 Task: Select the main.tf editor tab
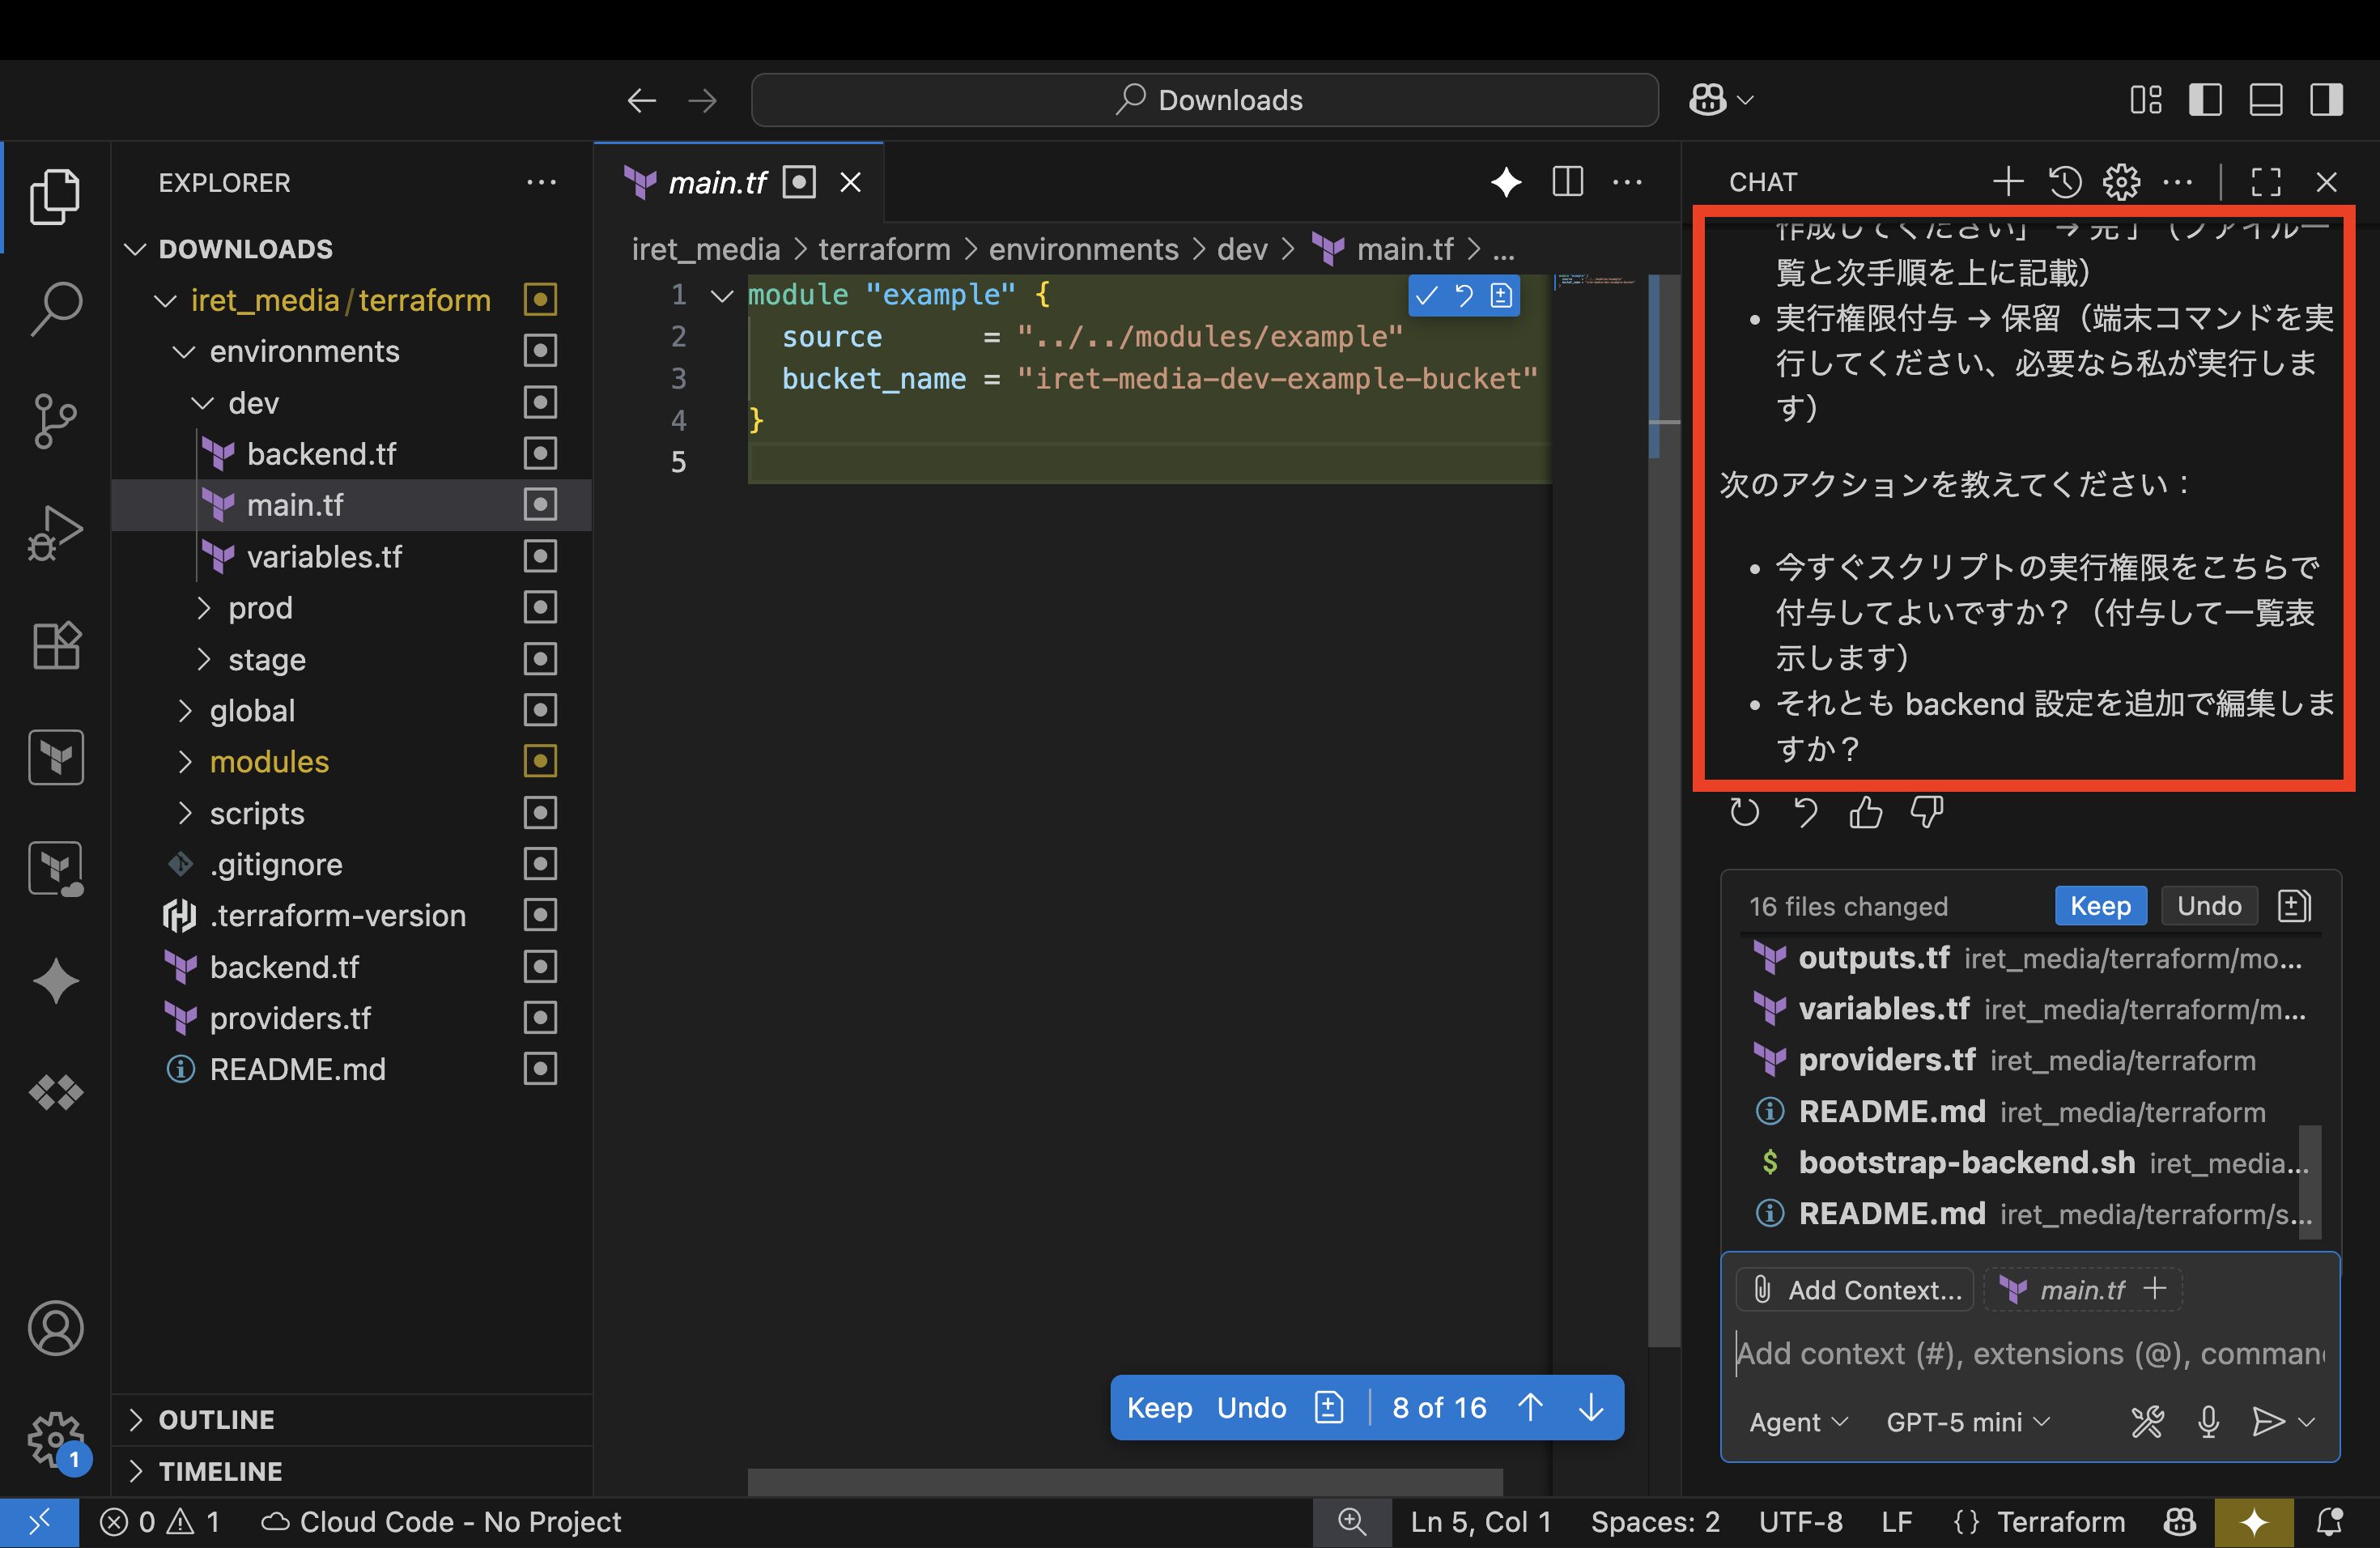click(717, 182)
